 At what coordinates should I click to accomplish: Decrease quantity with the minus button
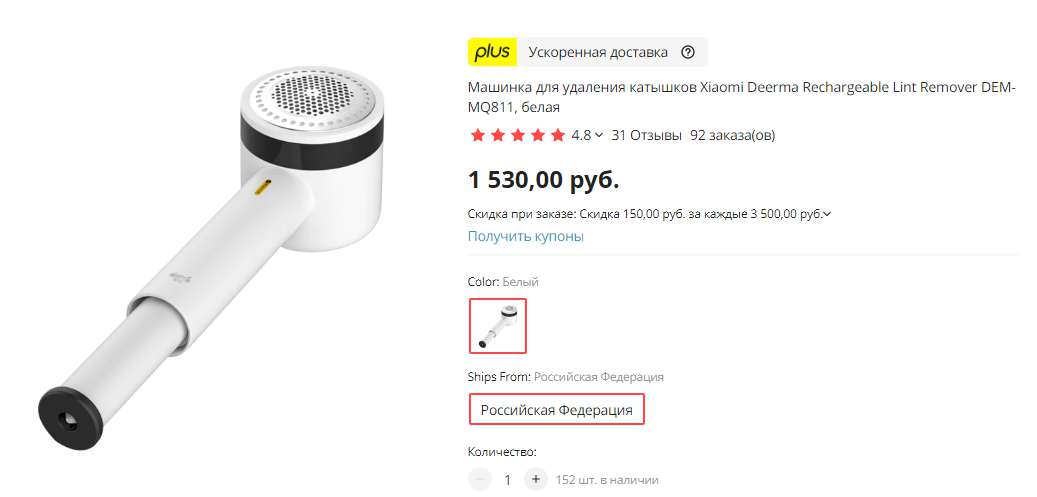coord(480,479)
